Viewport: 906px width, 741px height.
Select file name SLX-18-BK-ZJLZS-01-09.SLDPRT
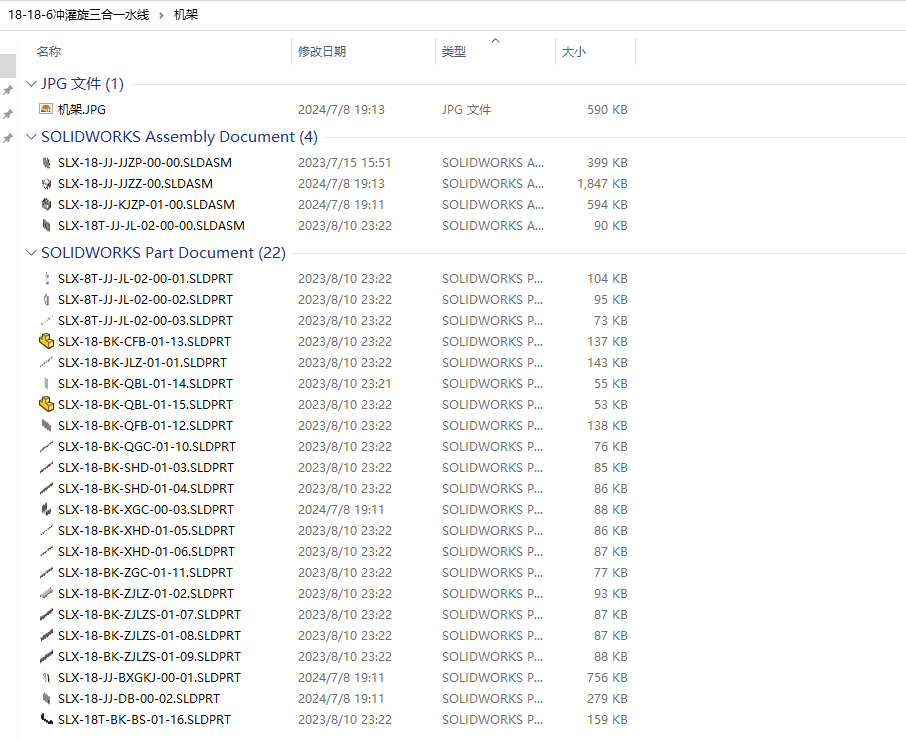click(x=149, y=657)
